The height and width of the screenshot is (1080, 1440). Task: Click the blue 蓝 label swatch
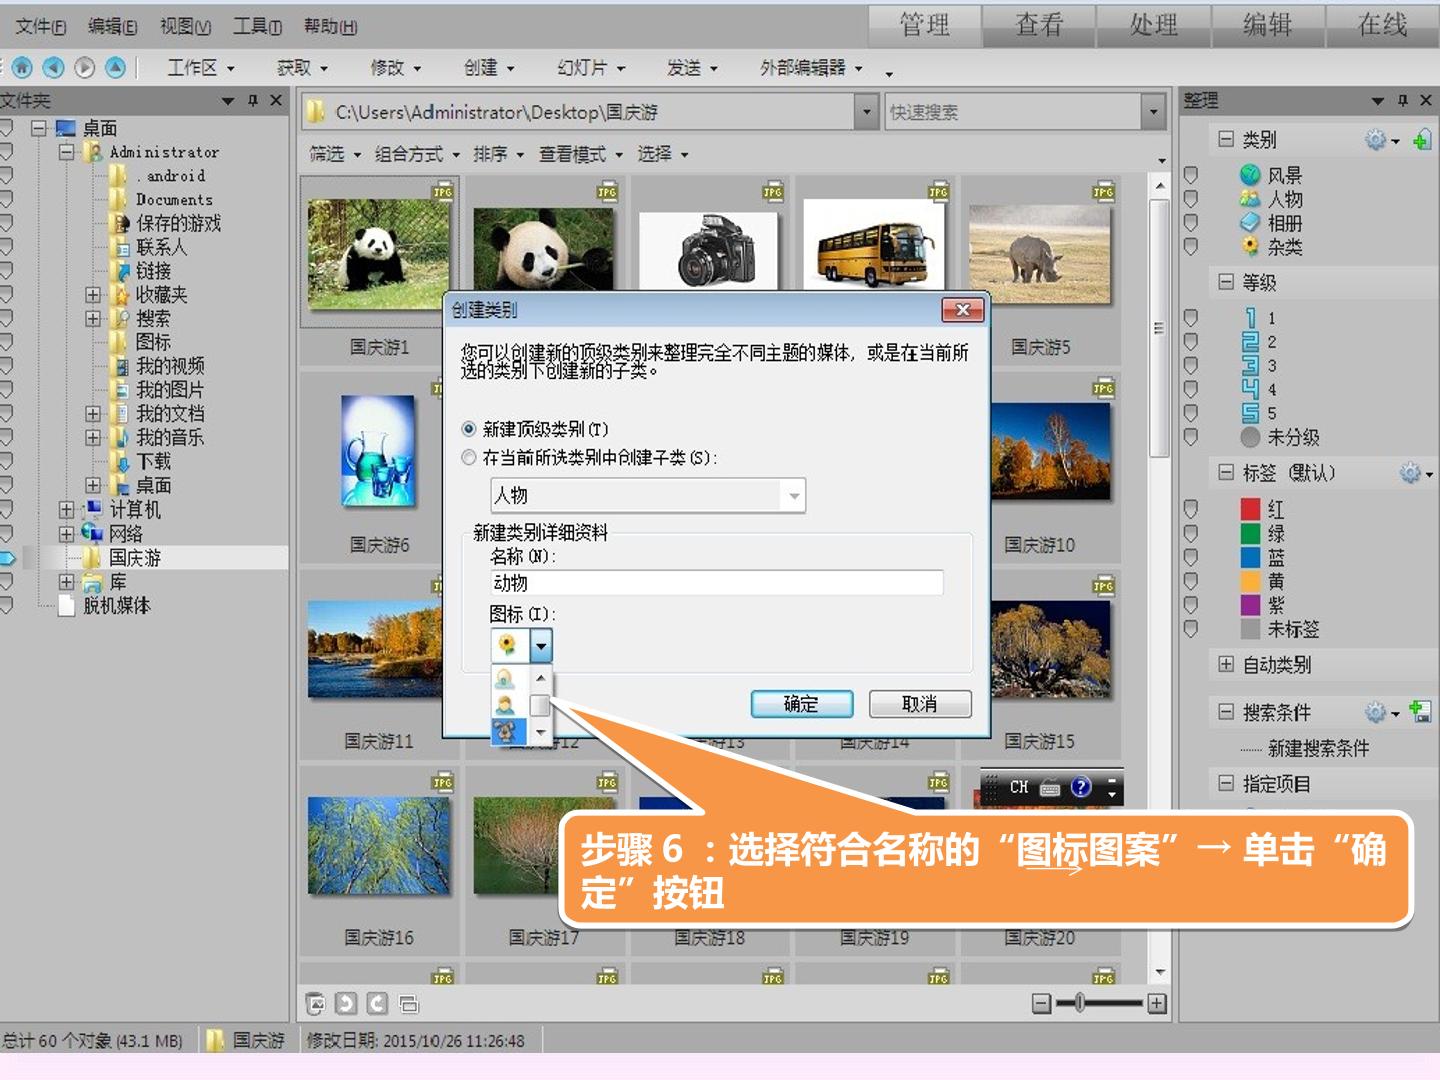1250,557
